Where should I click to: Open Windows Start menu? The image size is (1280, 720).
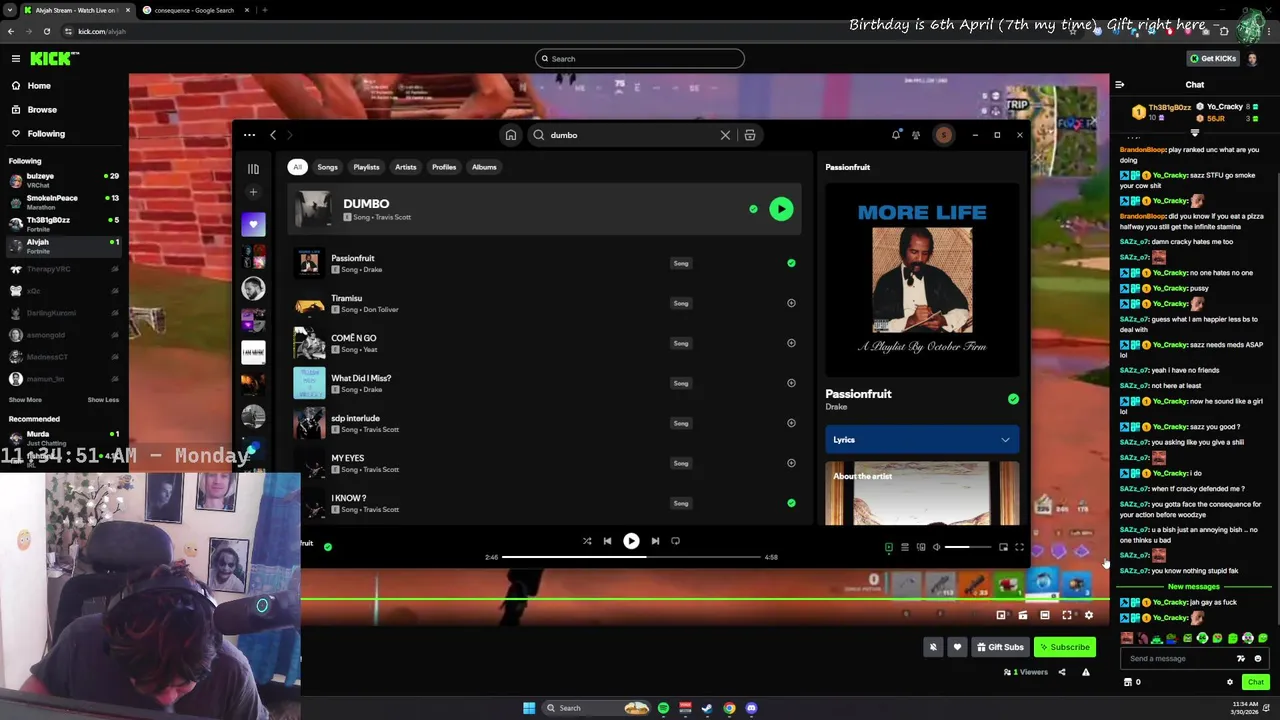pos(529,708)
